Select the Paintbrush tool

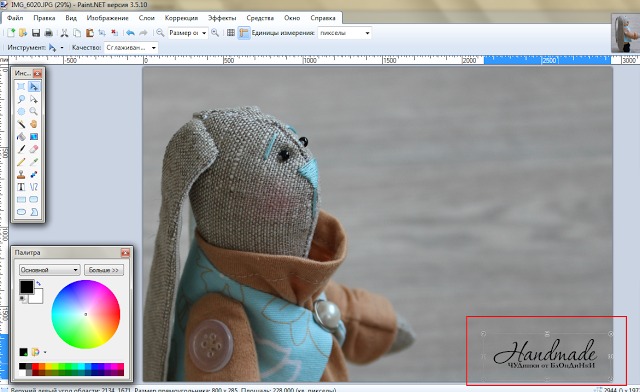[x=21, y=149]
